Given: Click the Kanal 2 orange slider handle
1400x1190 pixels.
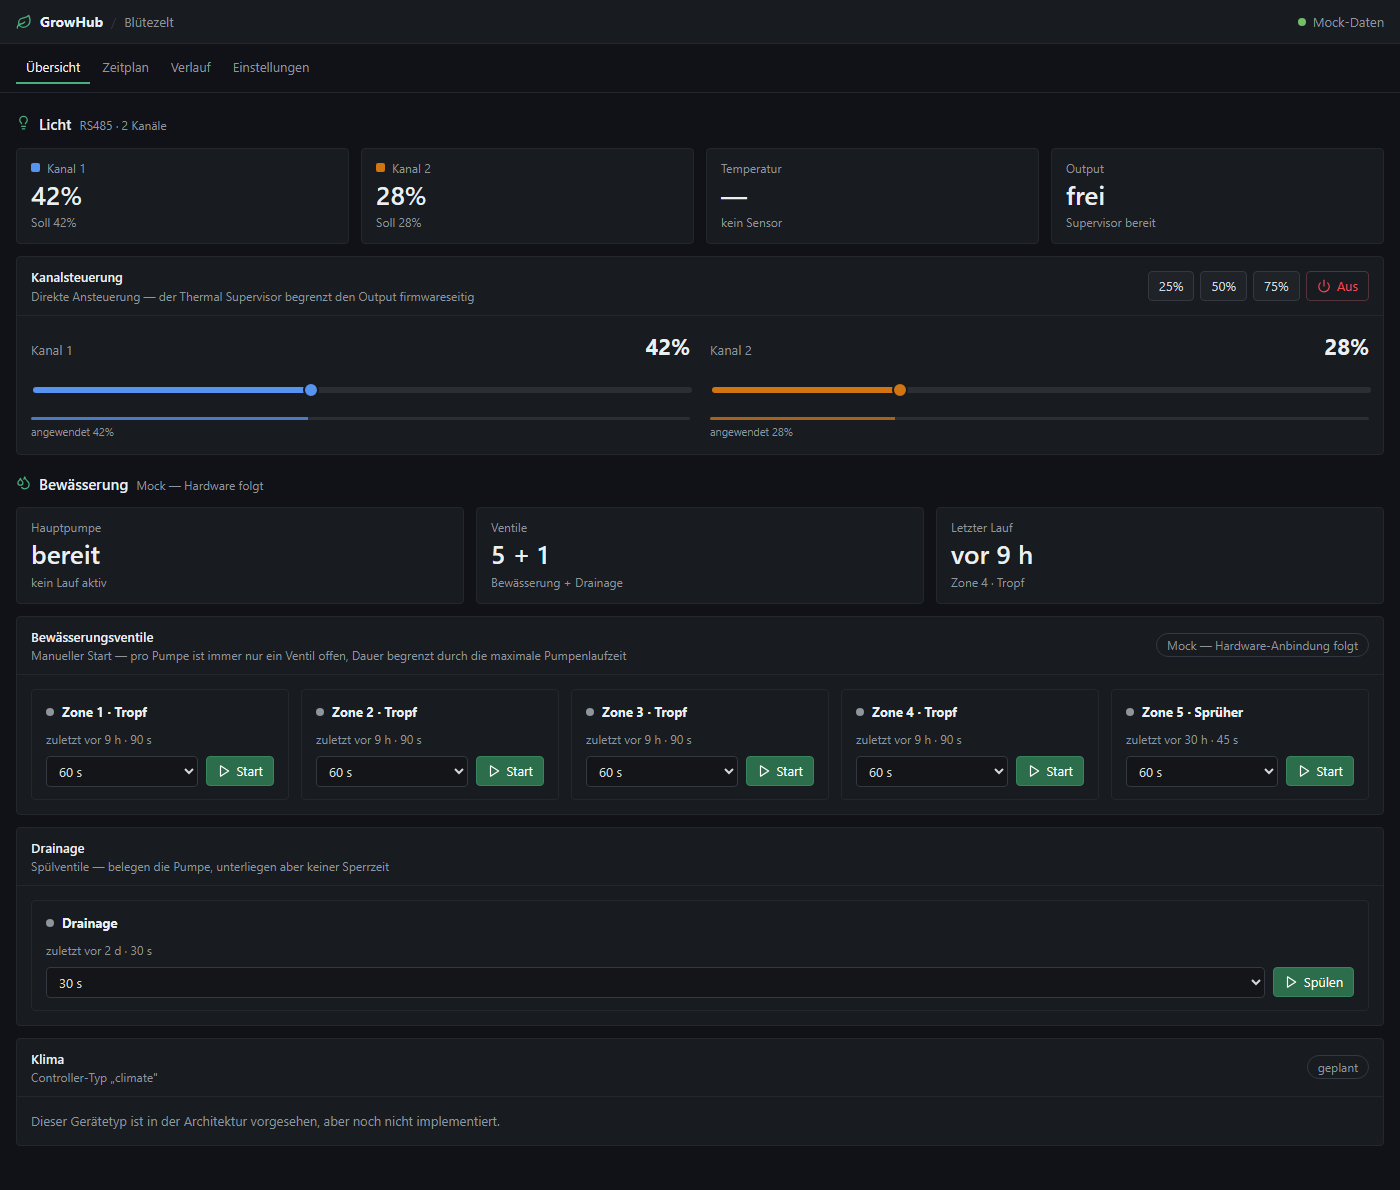Looking at the screenshot, I should [900, 390].
